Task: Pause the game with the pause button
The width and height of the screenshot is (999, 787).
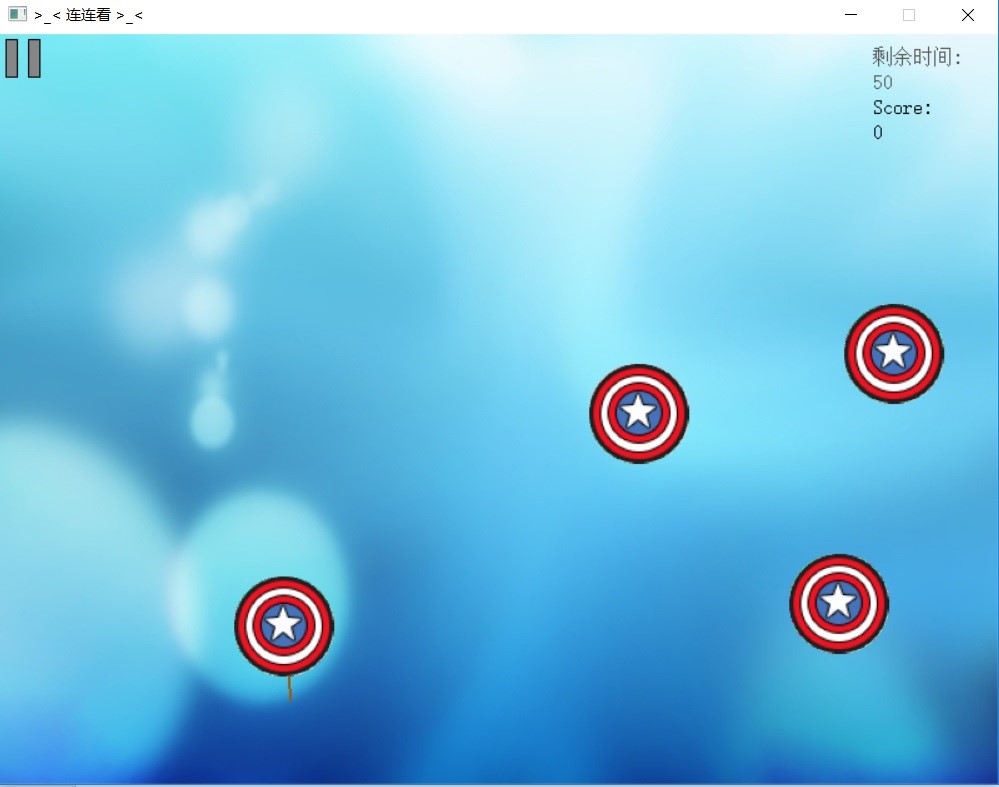Action: click(23, 58)
